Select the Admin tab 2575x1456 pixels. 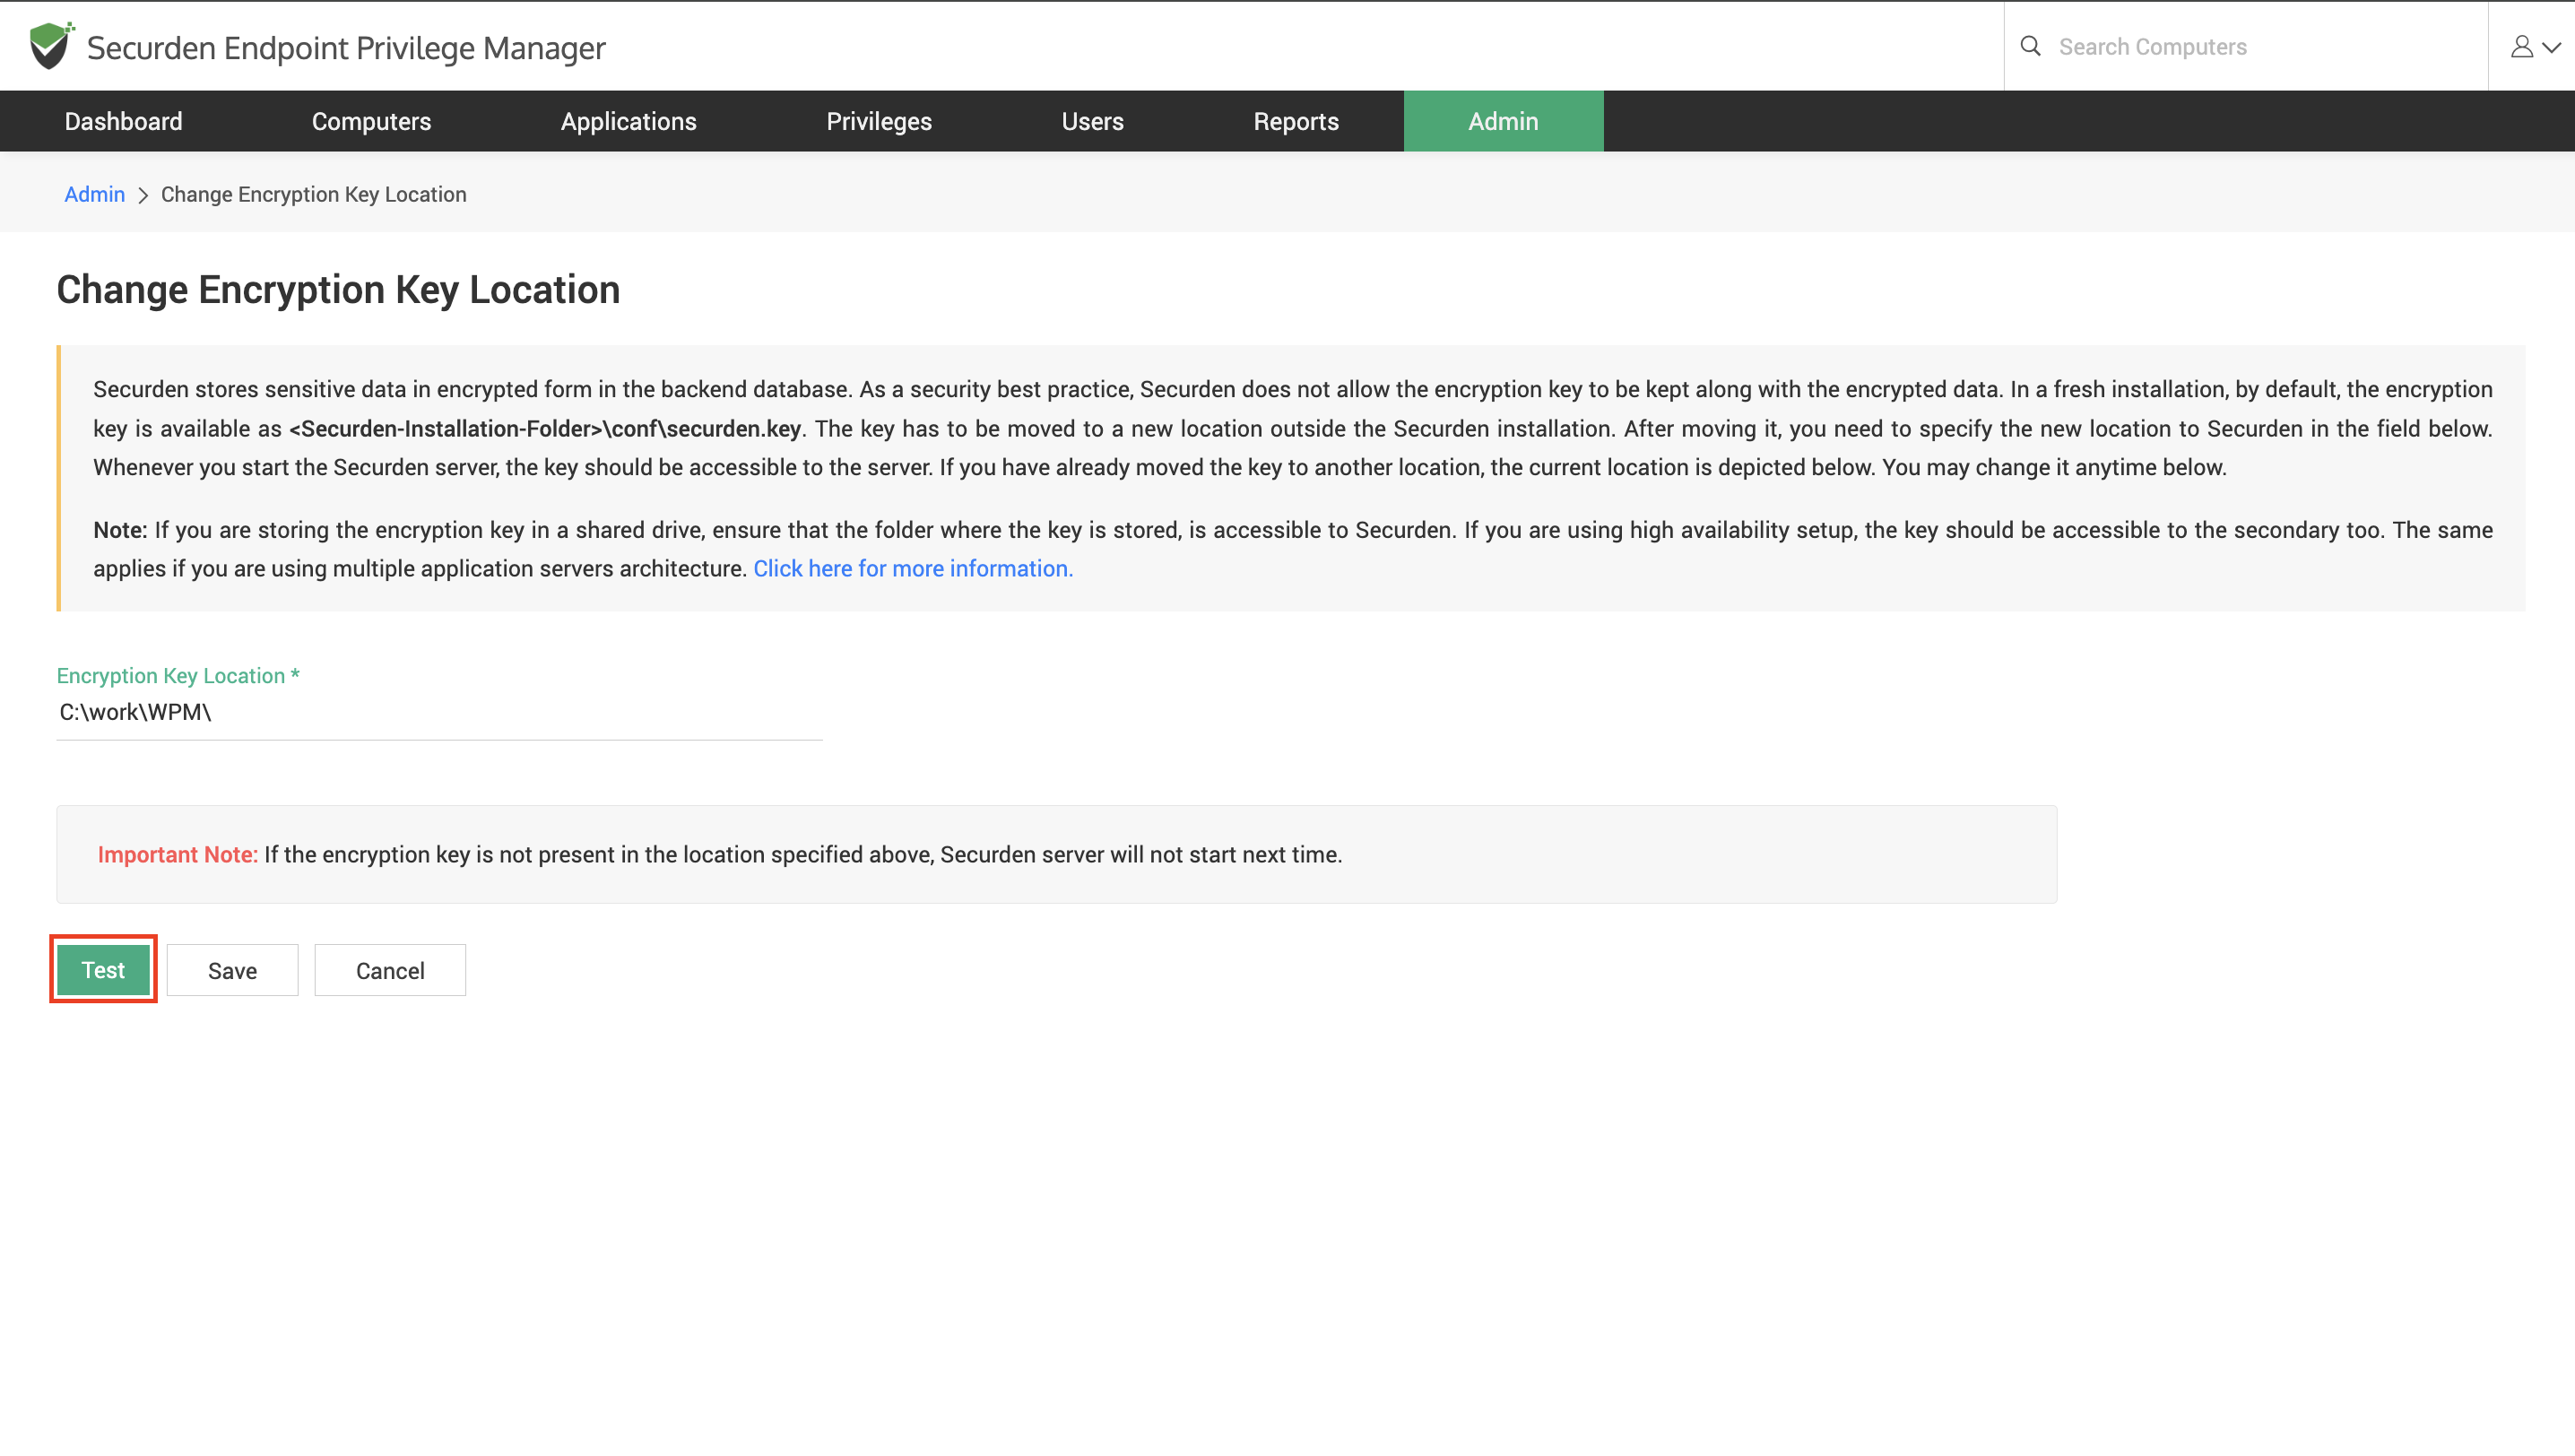tap(1504, 121)
